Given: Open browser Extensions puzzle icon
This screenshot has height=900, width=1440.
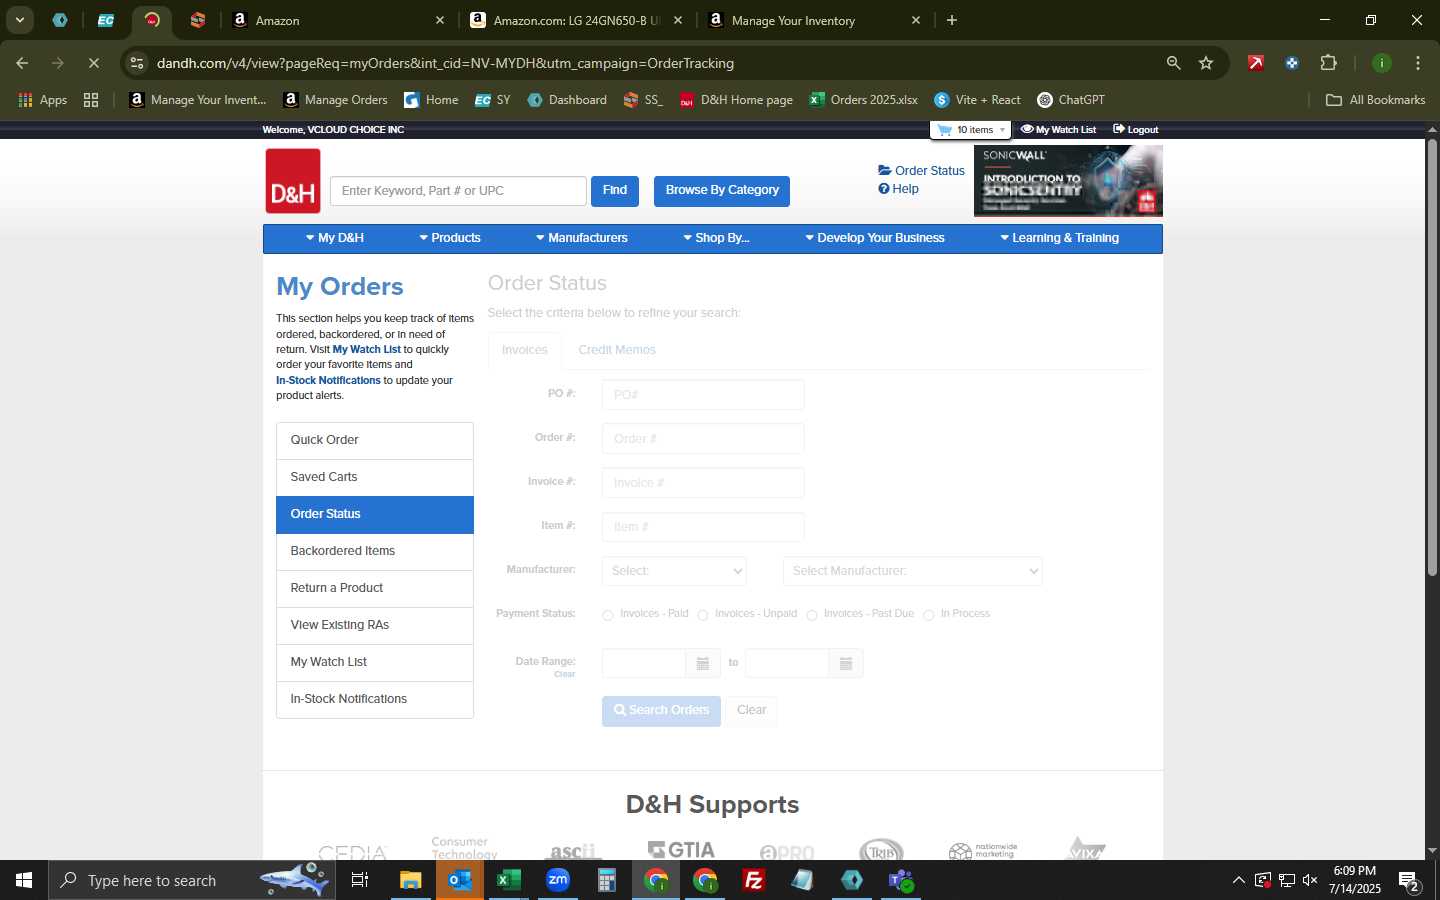Looking at the screenshot, I should (1328, 63).
